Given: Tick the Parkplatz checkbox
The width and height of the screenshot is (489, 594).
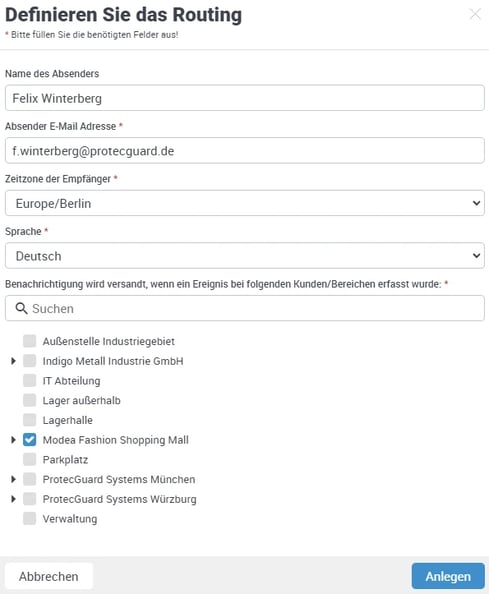Looking at the screenshot, I should 30,460.
